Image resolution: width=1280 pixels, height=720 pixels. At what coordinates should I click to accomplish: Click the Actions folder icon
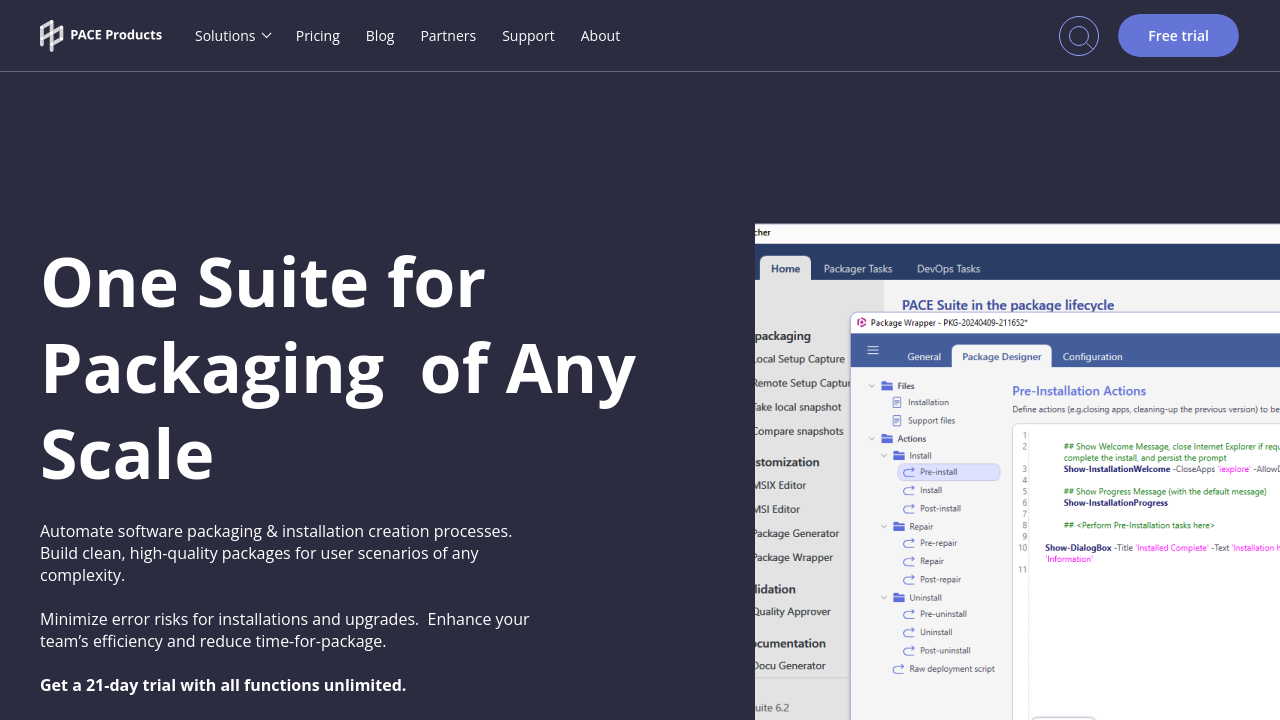[887, 438]
